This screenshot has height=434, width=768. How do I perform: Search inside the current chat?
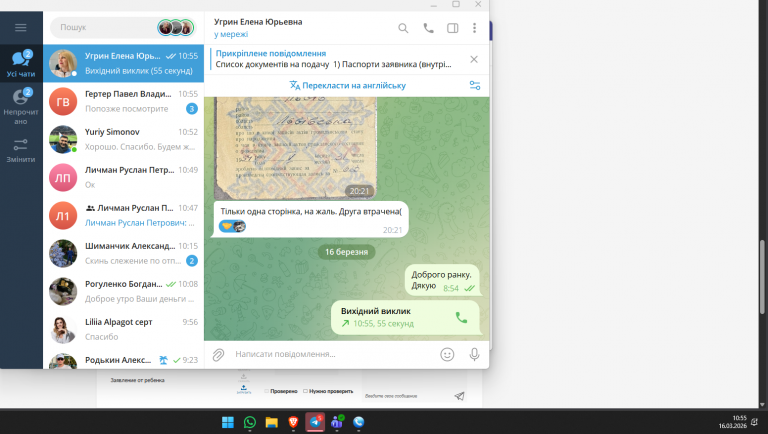tap(403, 28)
